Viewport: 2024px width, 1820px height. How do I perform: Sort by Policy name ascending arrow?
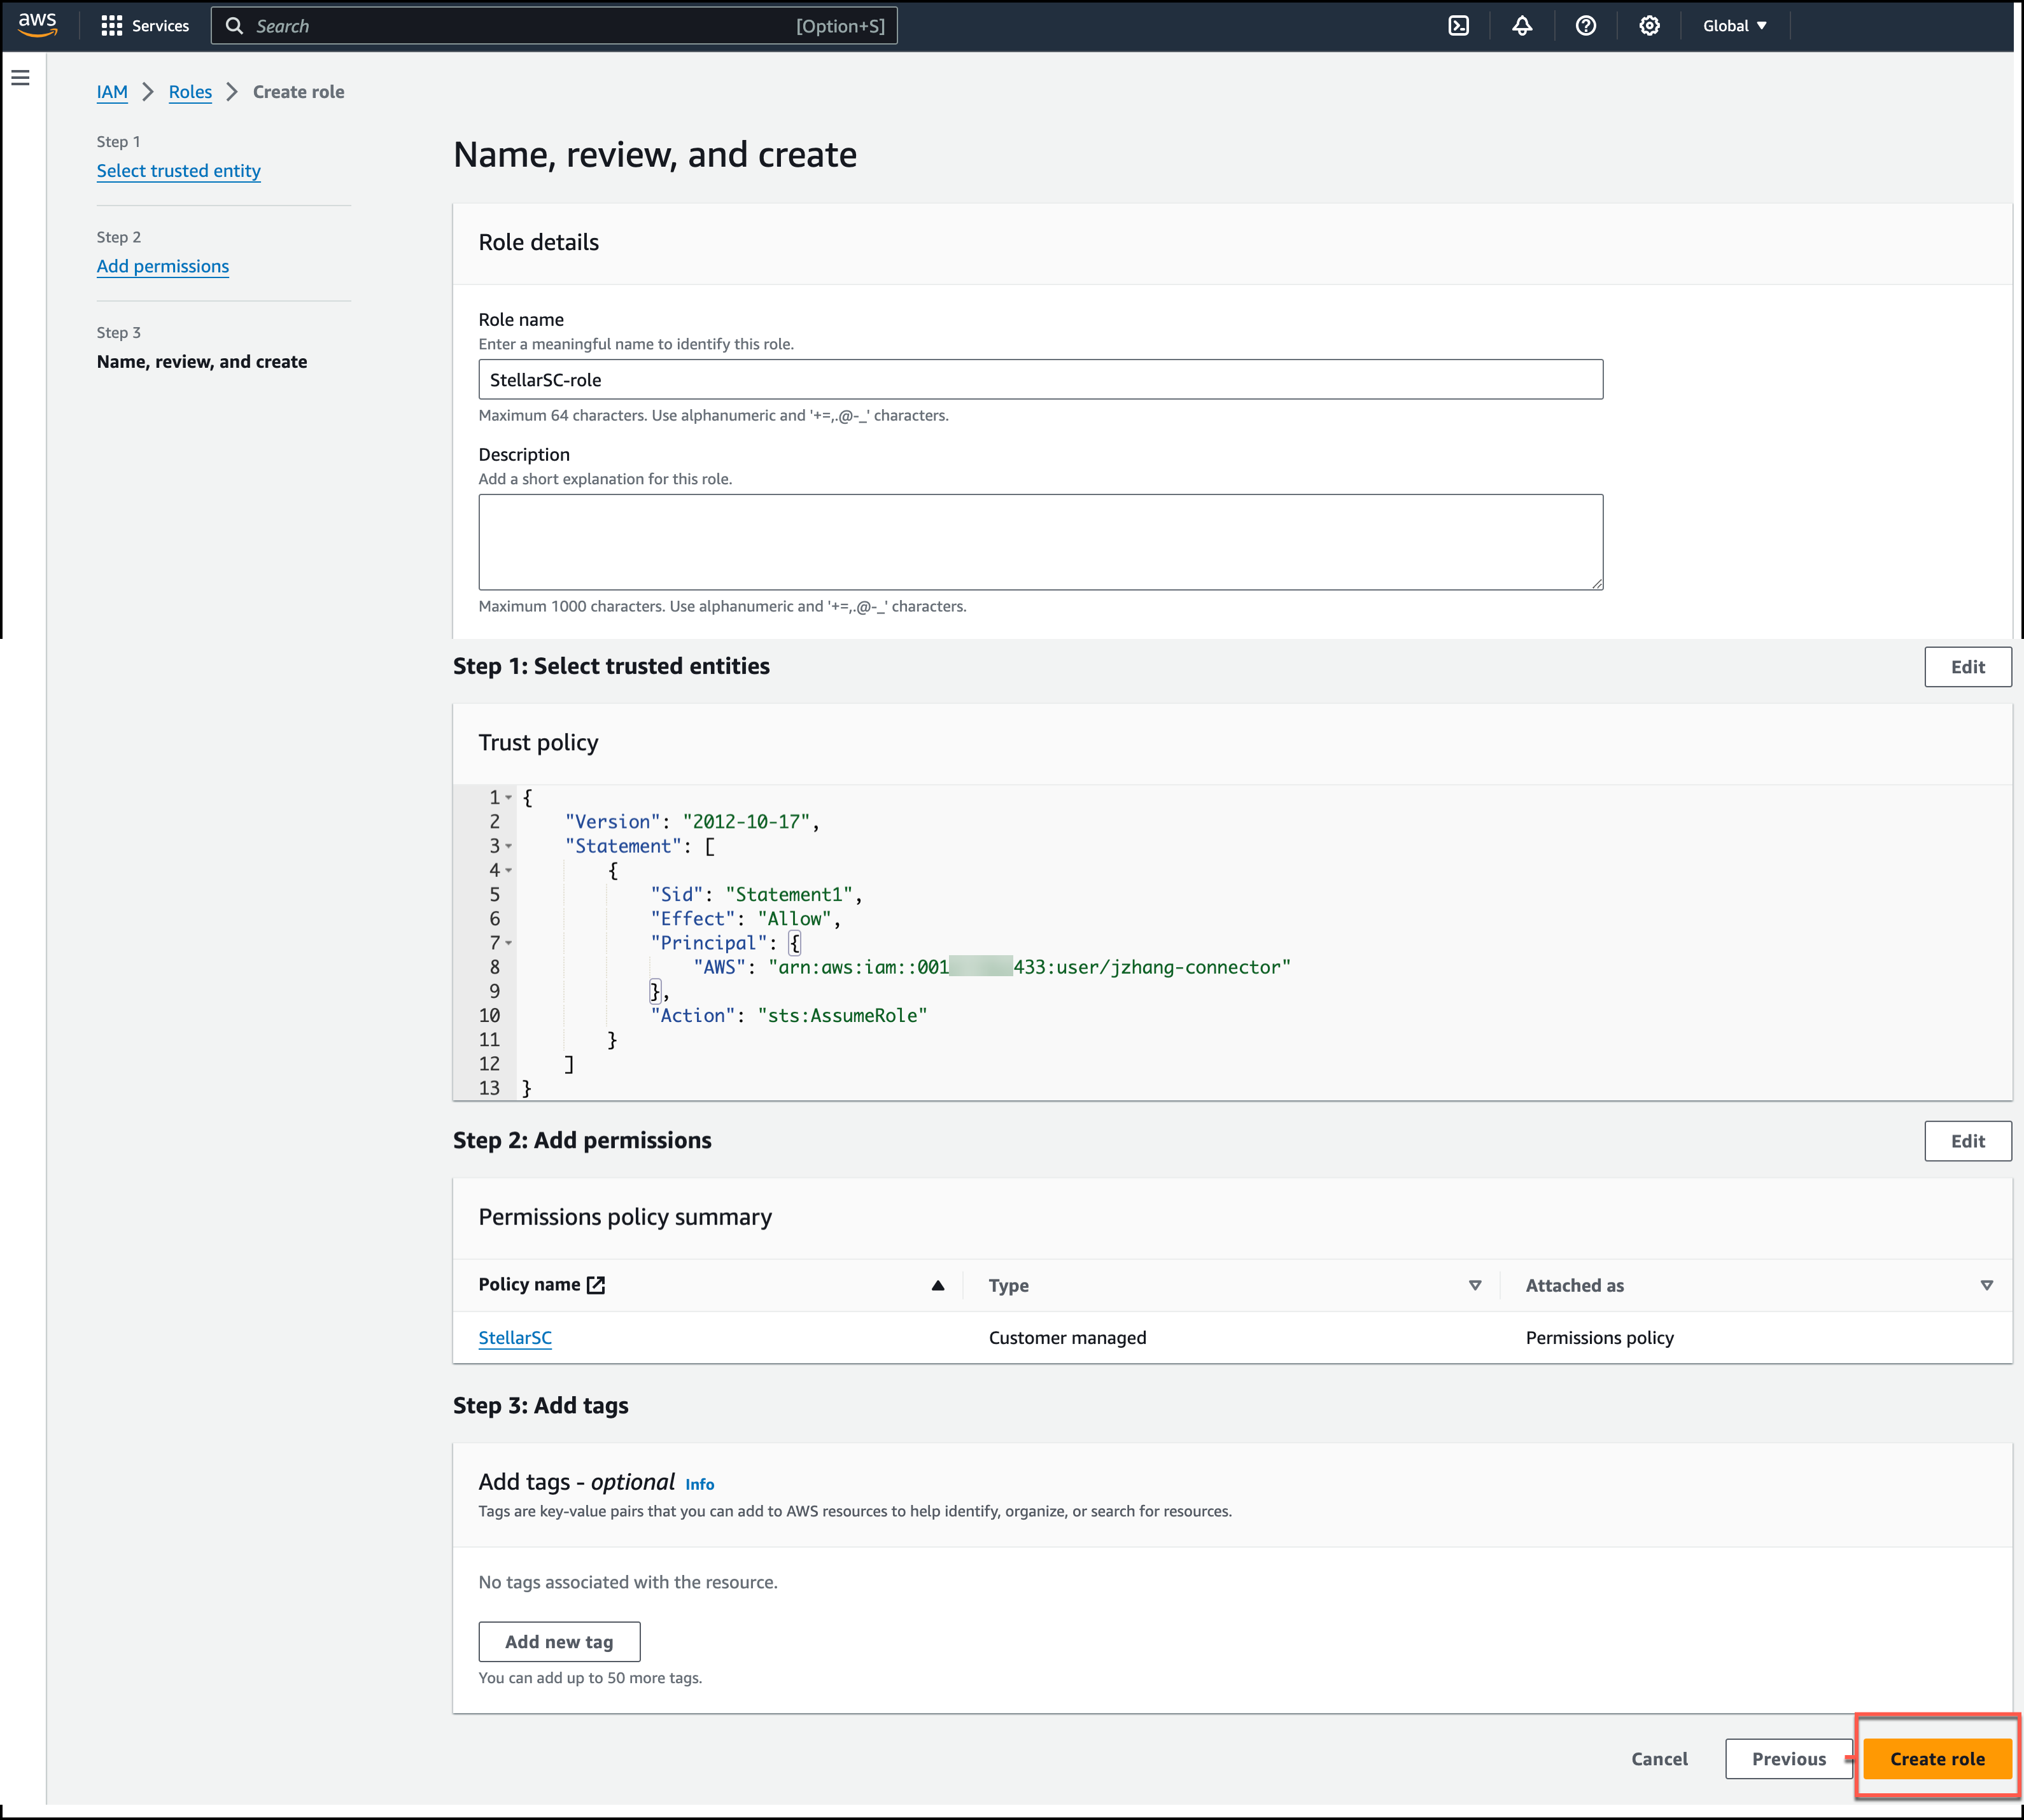click(x=937, y=1285)
